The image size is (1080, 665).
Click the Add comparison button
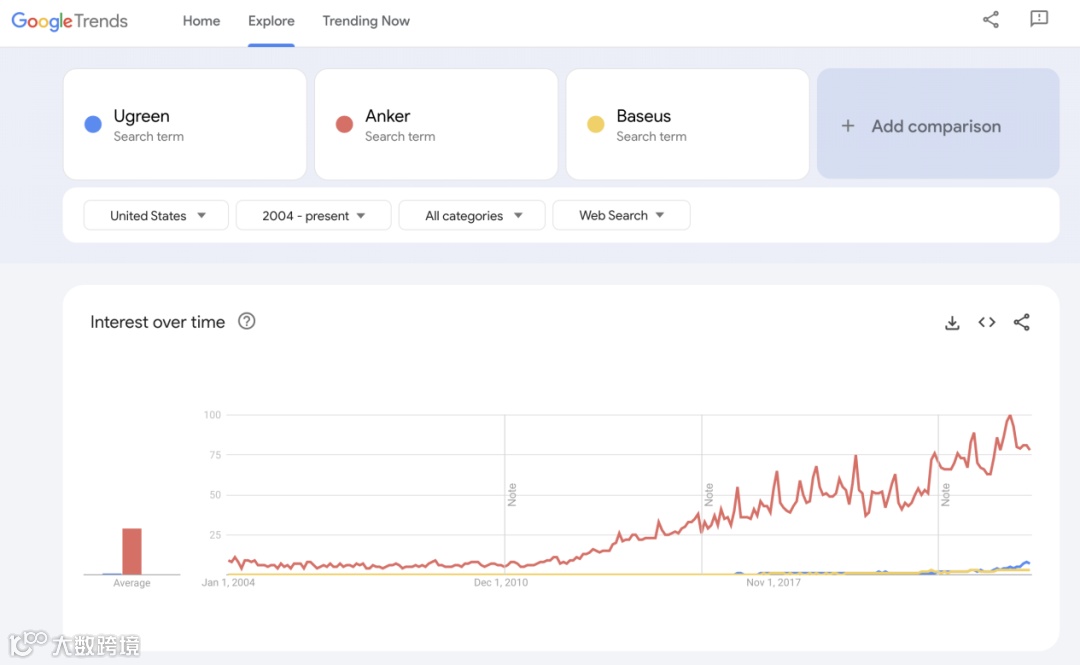pyautogui.click(x=937, y=126)
